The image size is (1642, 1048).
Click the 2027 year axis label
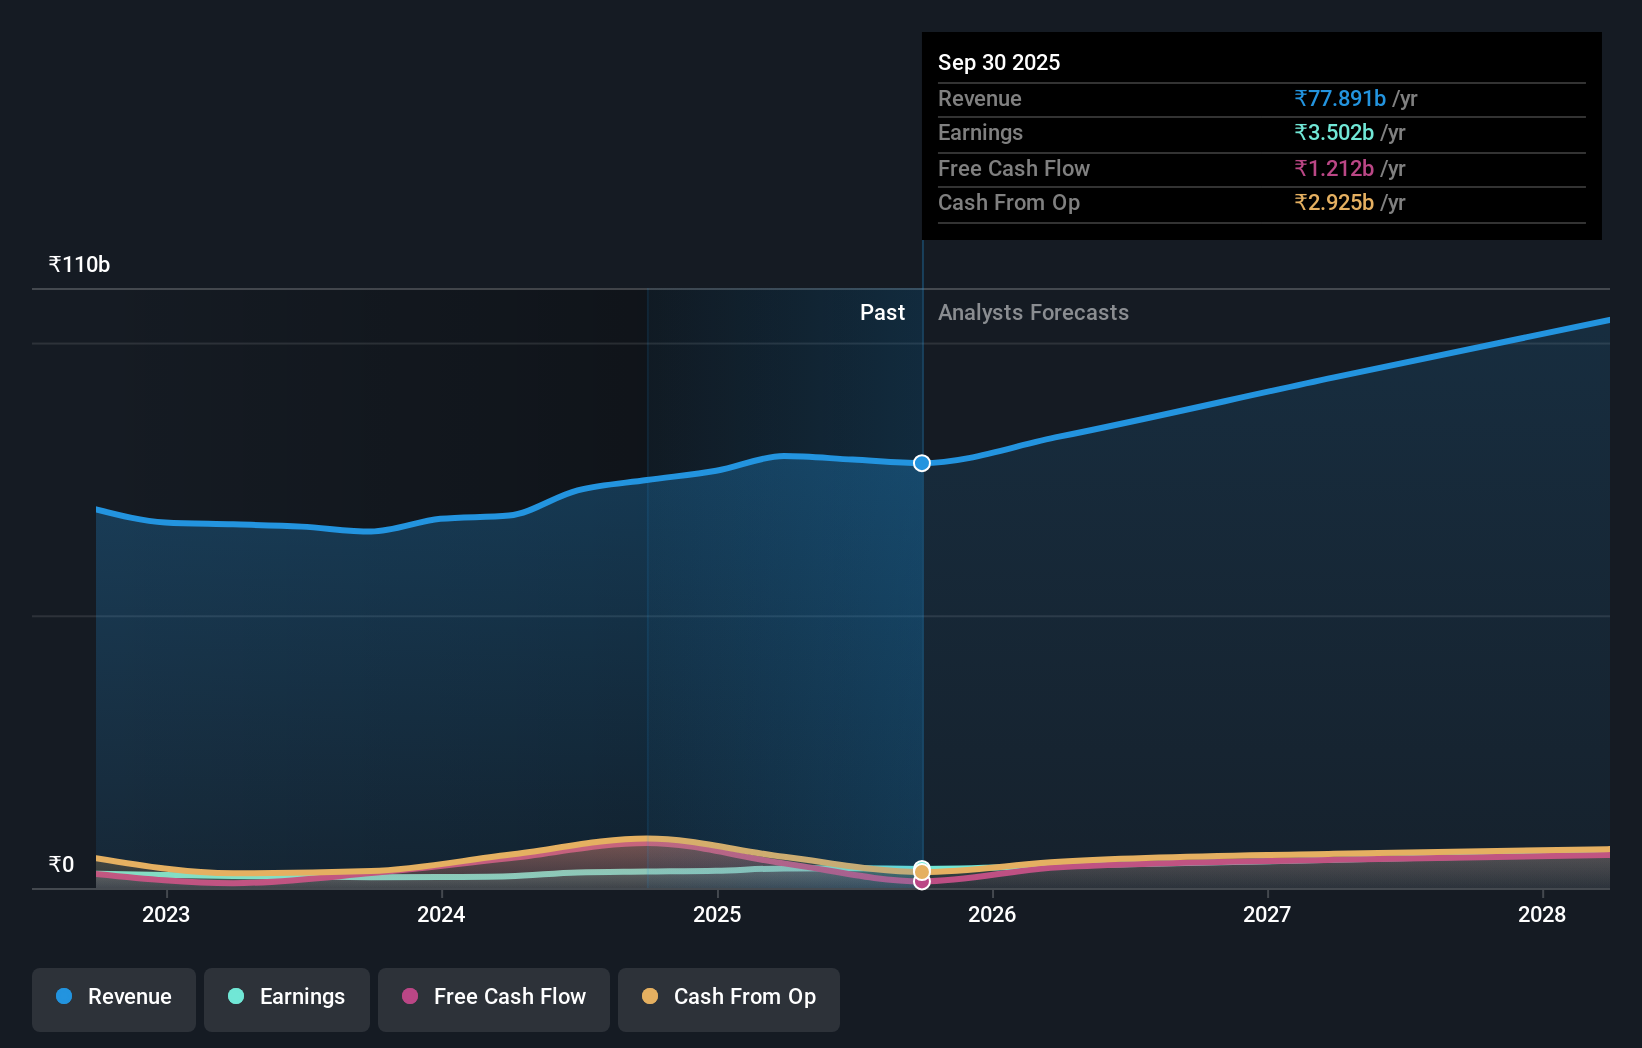[1267, 914]
